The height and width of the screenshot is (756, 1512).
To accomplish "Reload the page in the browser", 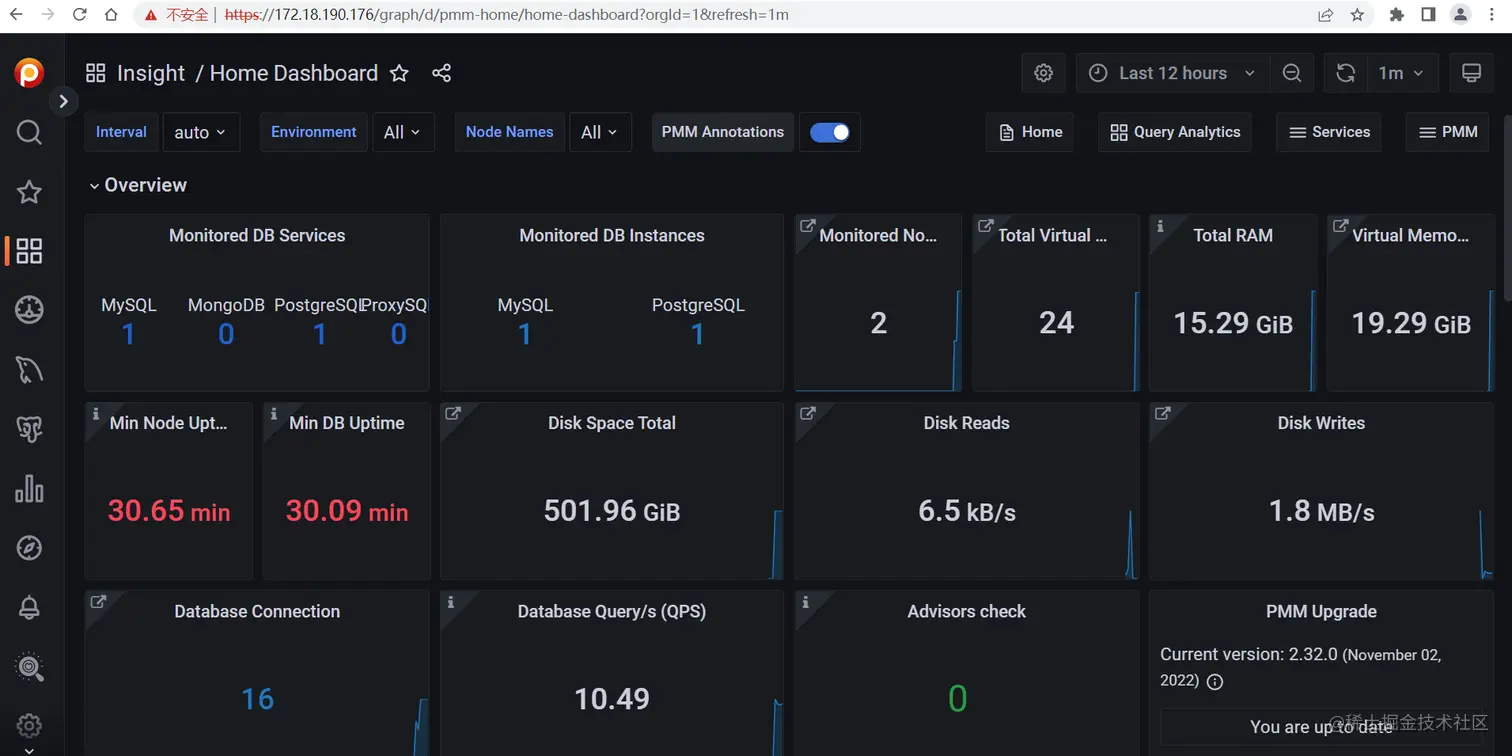I will (80, 15).
